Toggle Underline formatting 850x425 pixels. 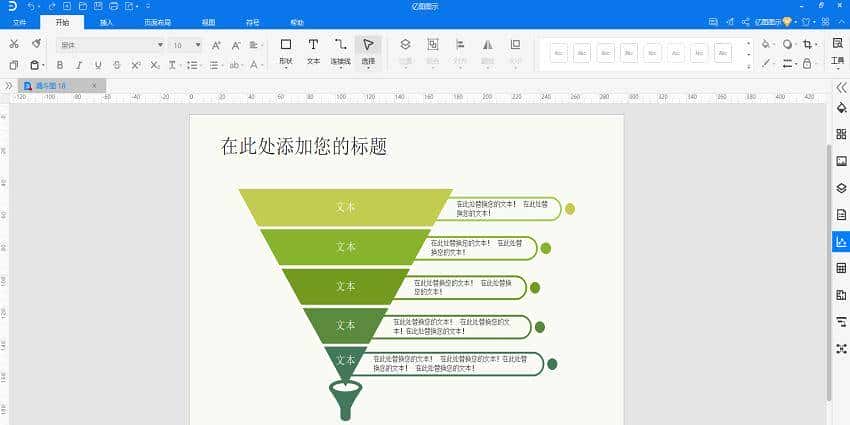(x=98, y=65)
